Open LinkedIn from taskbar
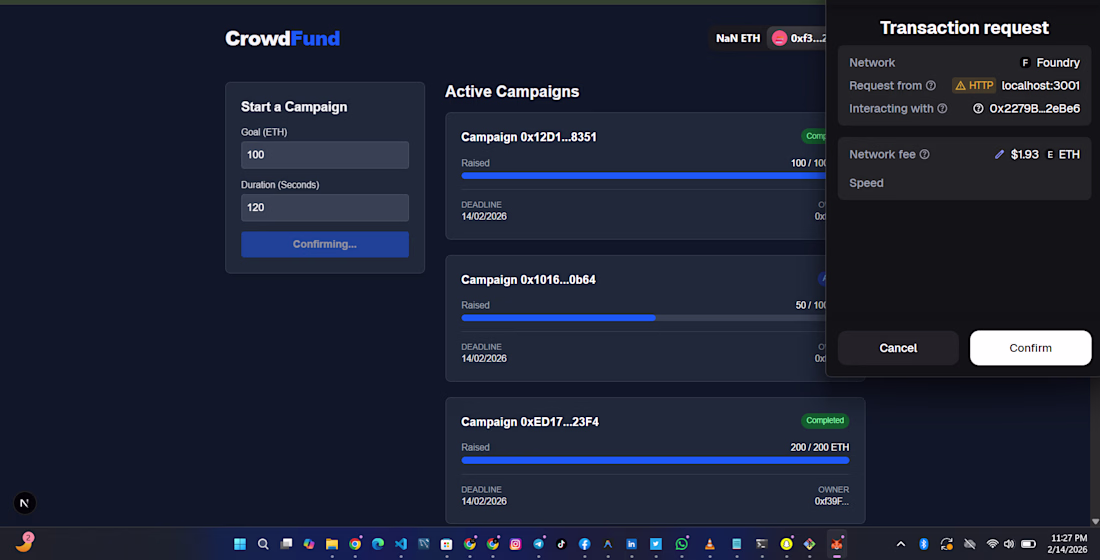The width and height of the screenshot is (1100, 560). point(631,544)
